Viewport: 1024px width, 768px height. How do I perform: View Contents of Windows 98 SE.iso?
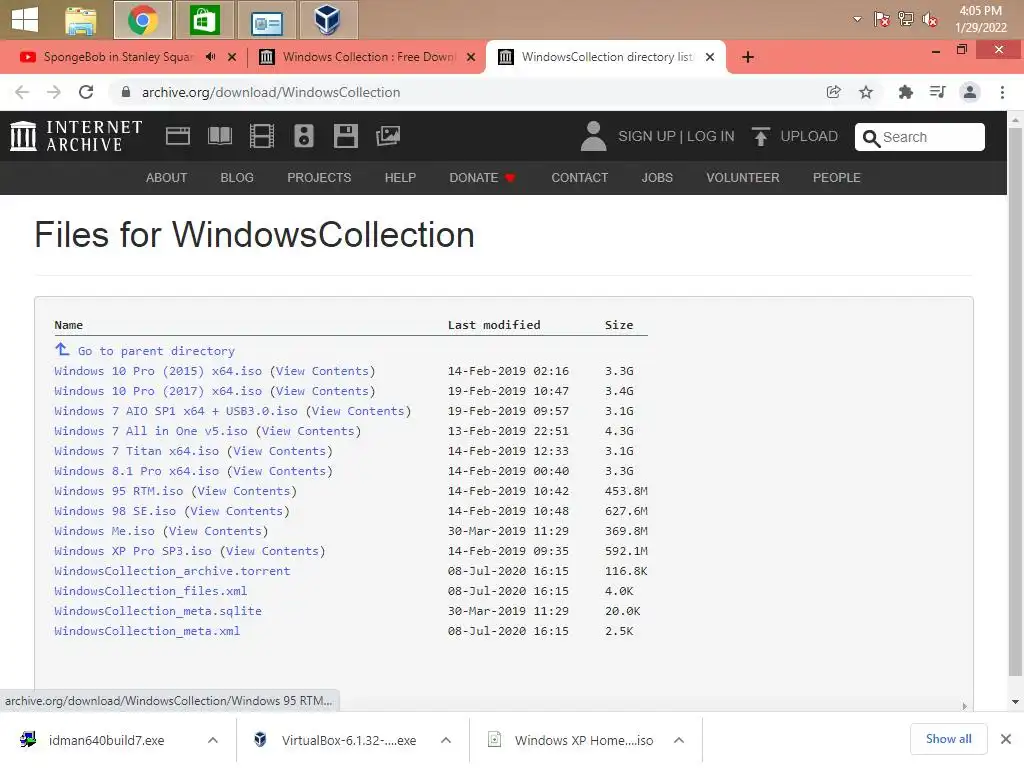point(236,511)
